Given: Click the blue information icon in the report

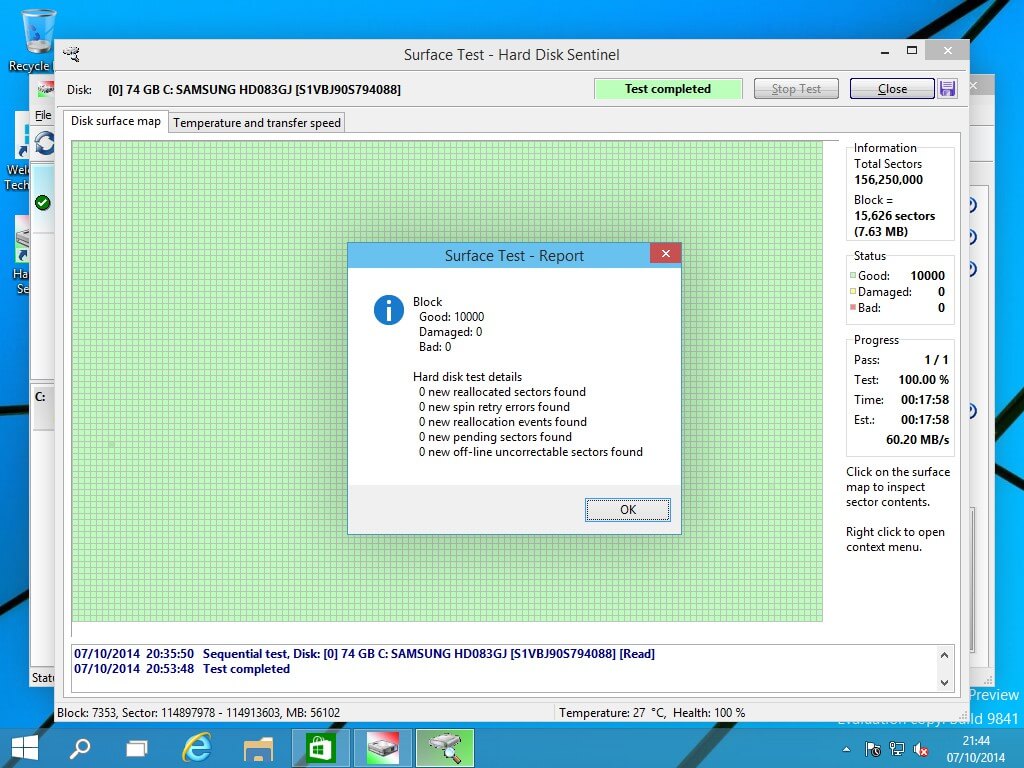Looking at the screenshot, I should (x=389, y=310).
